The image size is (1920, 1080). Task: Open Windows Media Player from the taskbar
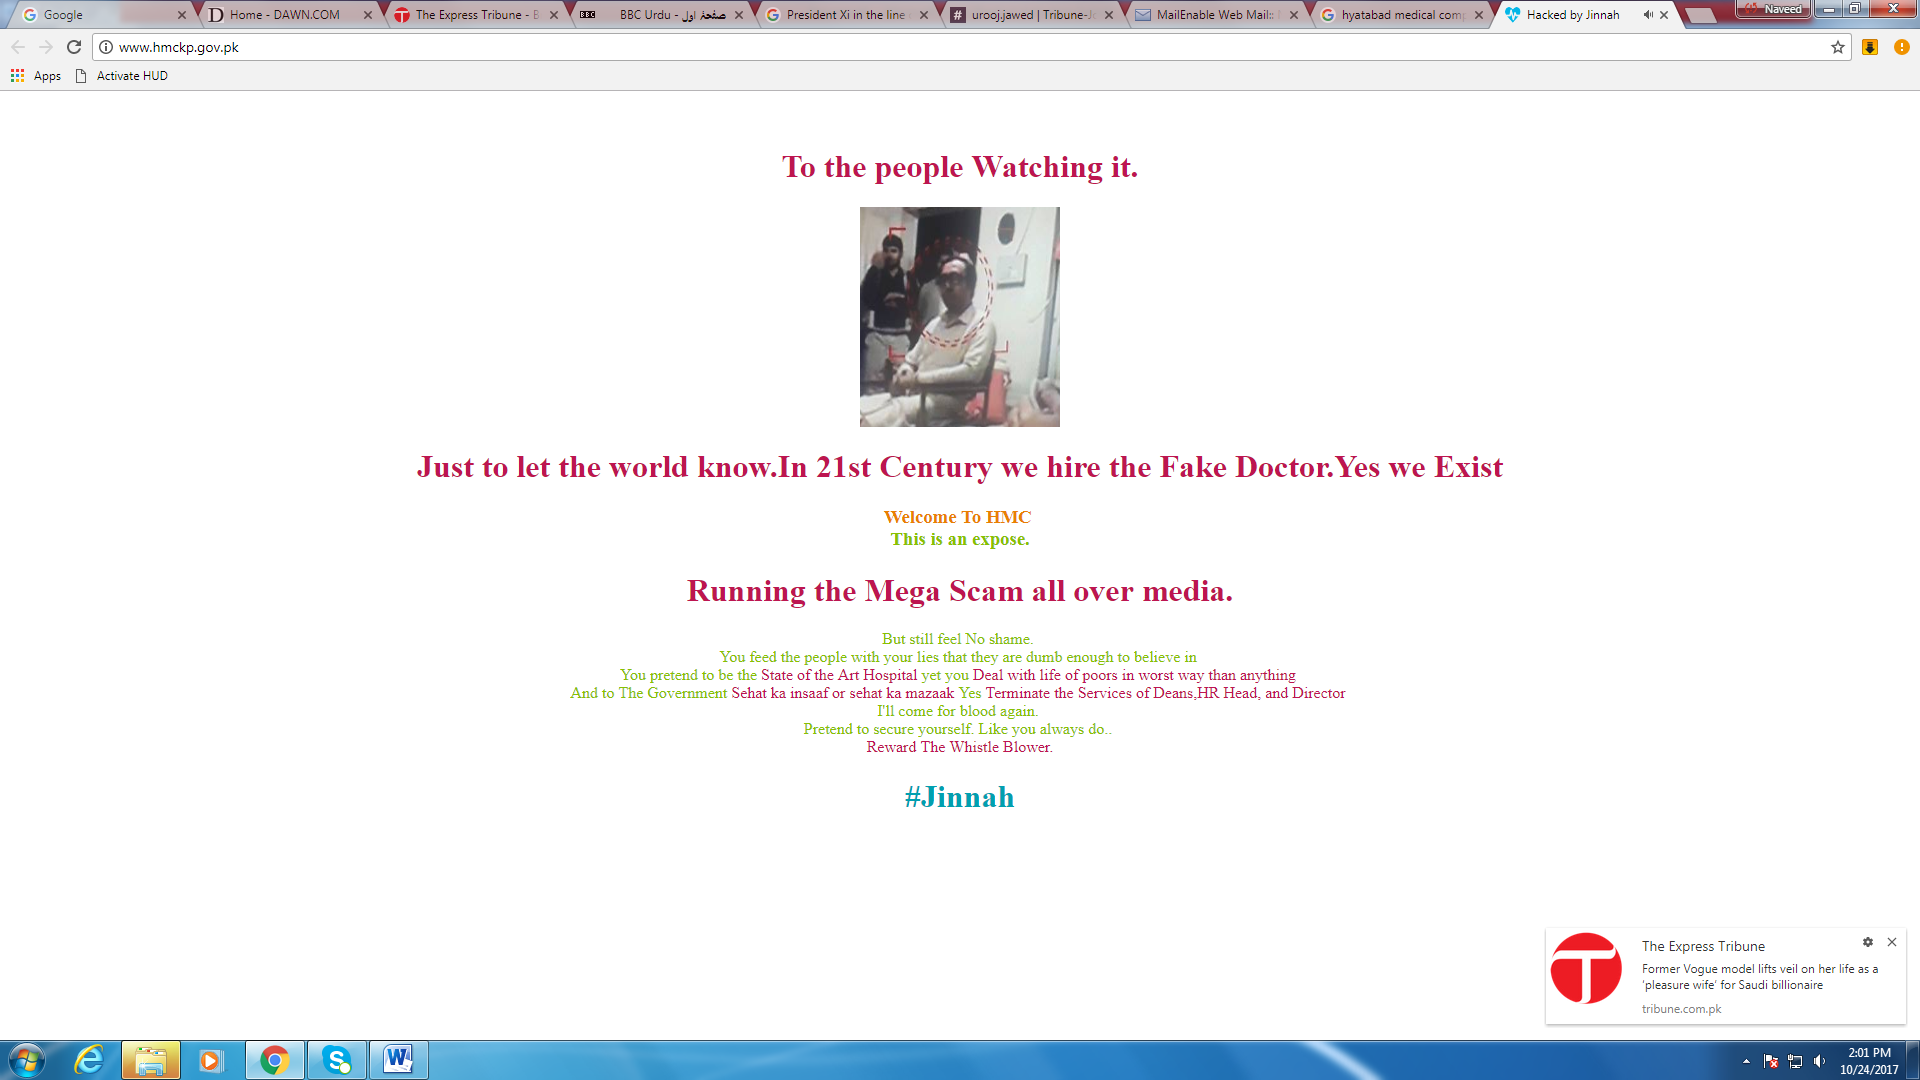point(211,1060)
